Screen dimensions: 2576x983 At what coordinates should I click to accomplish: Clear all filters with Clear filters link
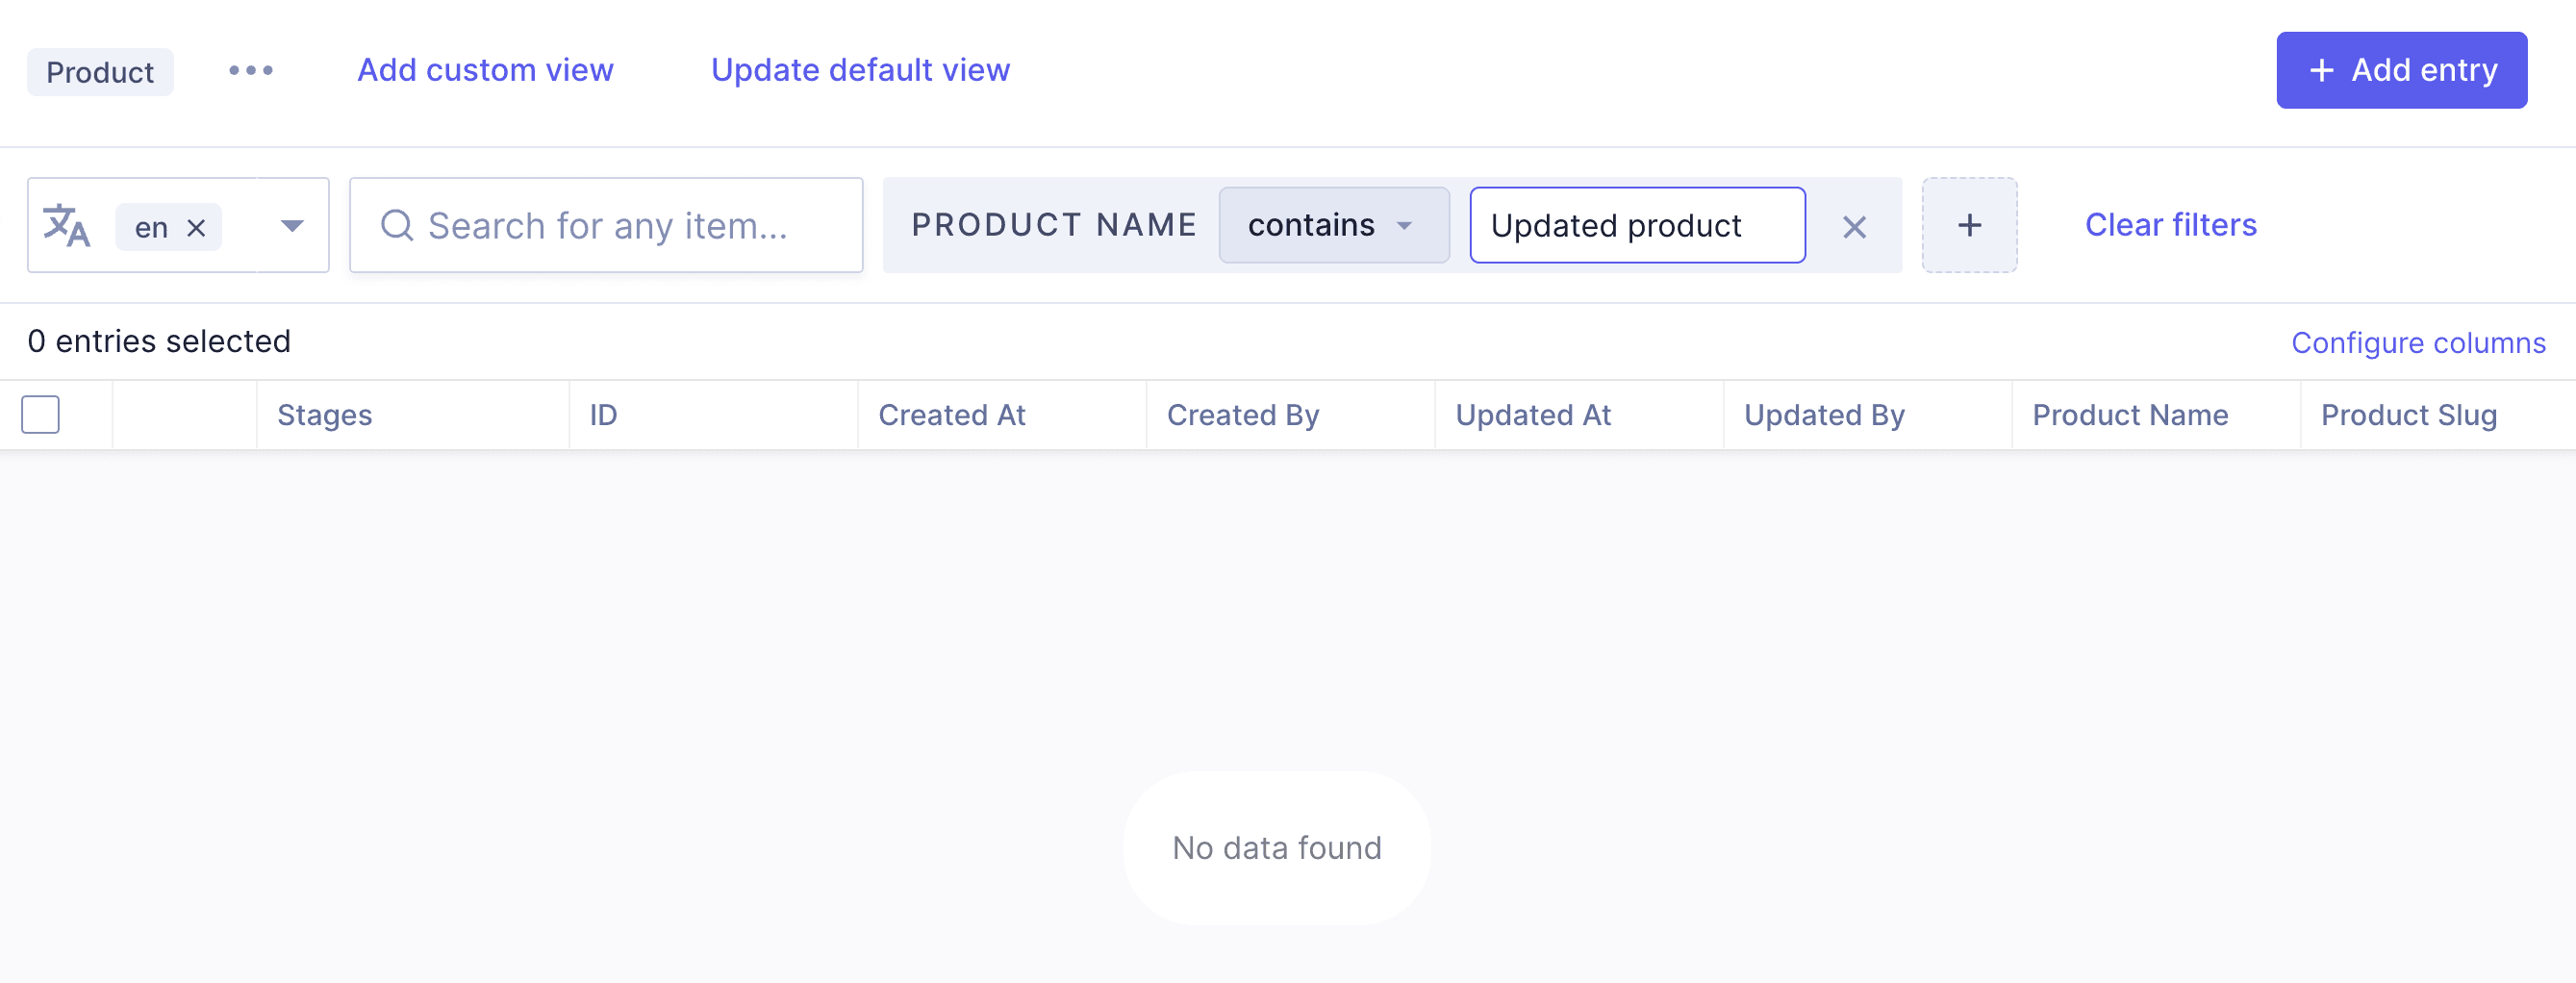click(x=2169, y=224)
